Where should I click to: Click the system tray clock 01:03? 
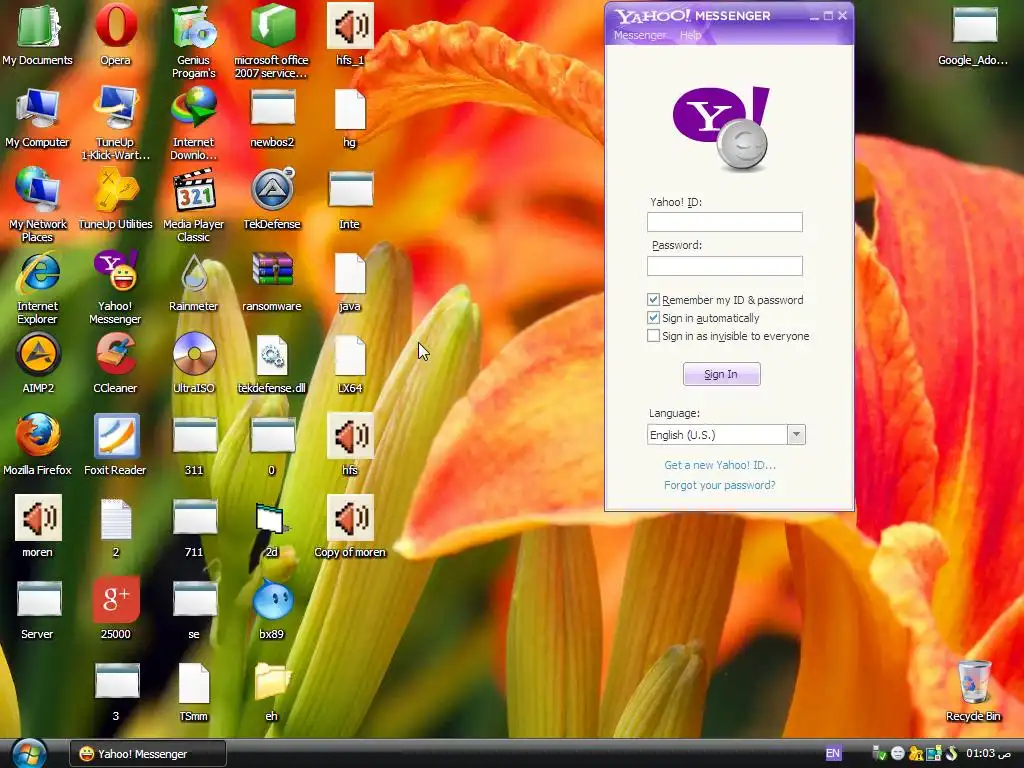(989, 754)
